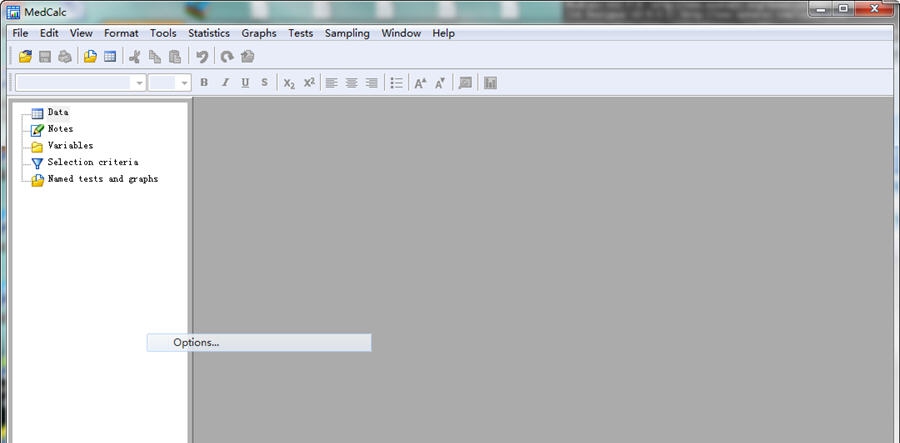Image resolution: width=900 pixels, height=443 pixels.
Task: Center align text
Action: click(352, 83)
